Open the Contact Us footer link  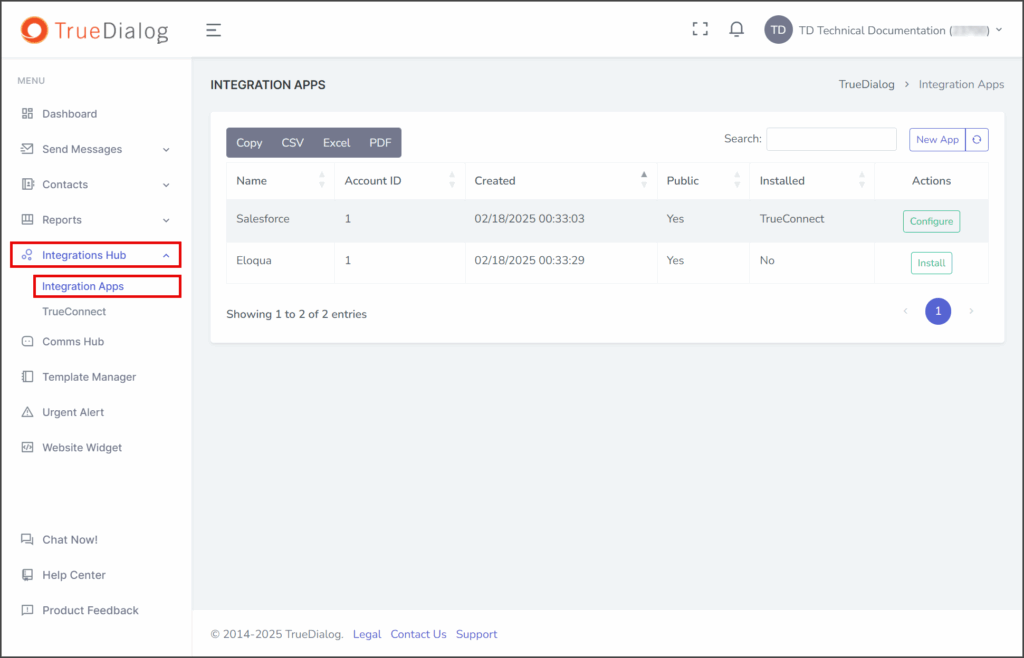[x=419, y=634]
